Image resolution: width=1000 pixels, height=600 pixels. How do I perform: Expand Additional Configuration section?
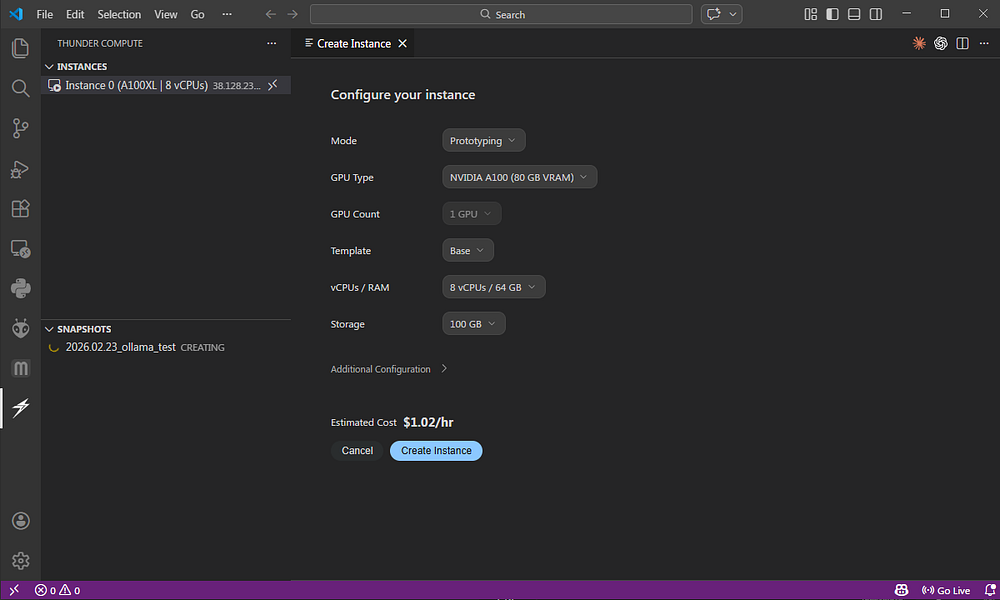[389, 369]
